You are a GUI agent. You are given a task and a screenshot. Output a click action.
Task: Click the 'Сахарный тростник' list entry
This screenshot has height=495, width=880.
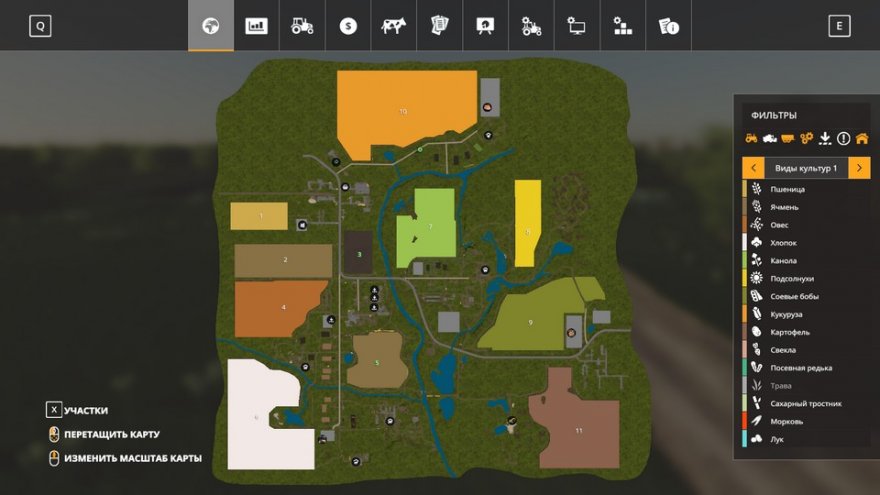(x=806, y=404)
